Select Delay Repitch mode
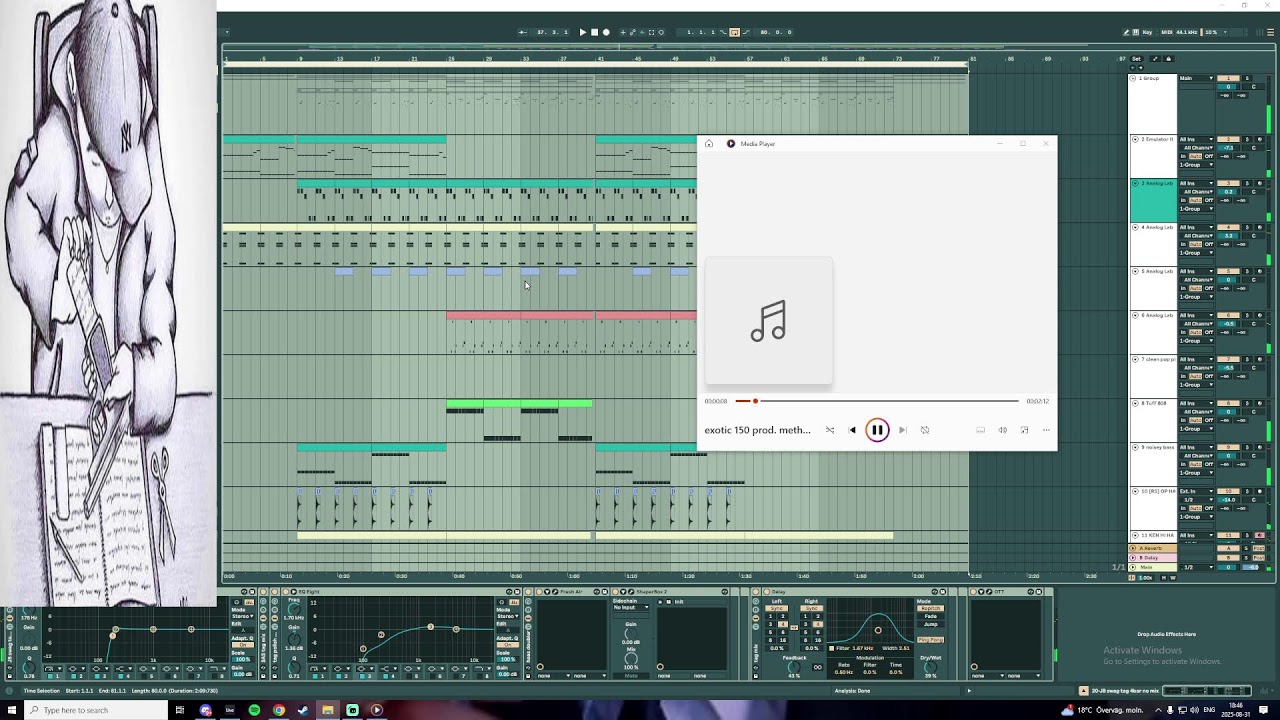Screen dimensions: 1280x720 930,608
